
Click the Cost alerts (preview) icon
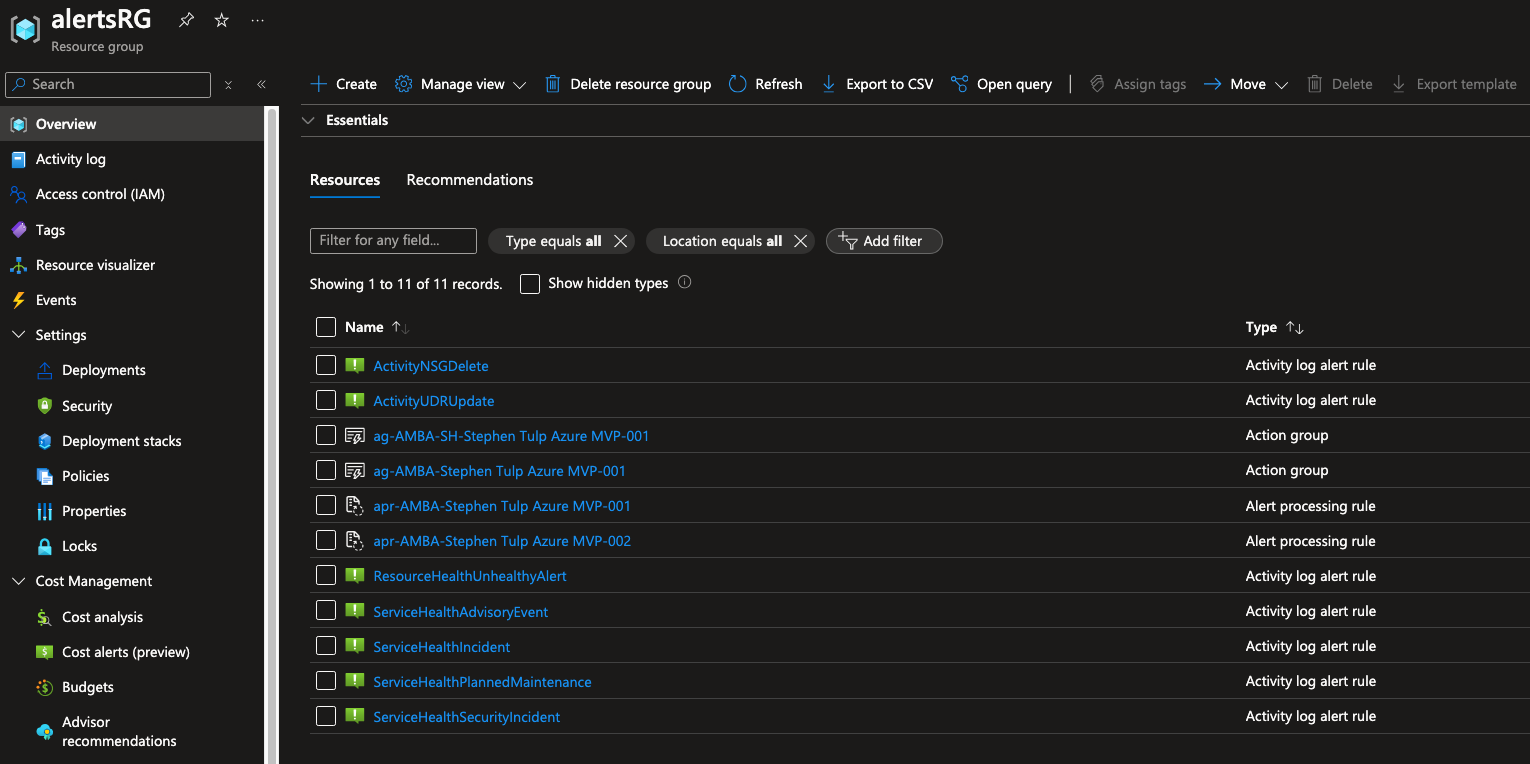pyautogui.click(x=44, y=652)
